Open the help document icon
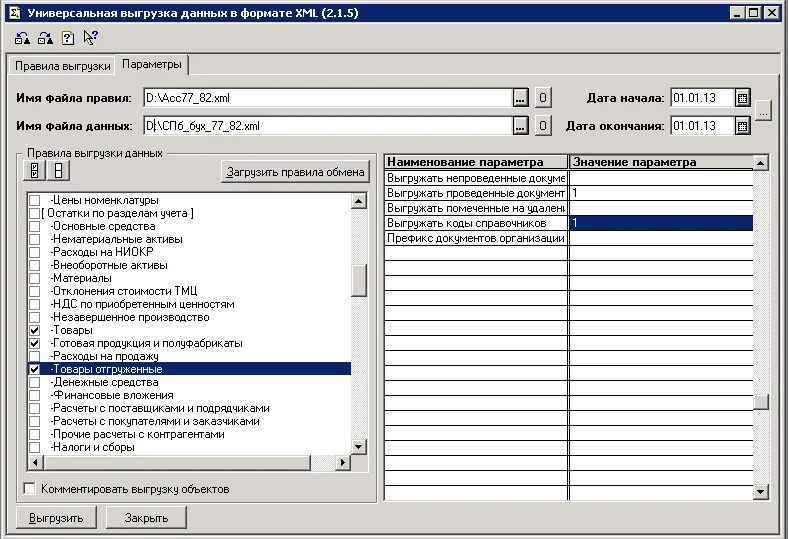This screenshot has height=539, width=788. [68, 38]
